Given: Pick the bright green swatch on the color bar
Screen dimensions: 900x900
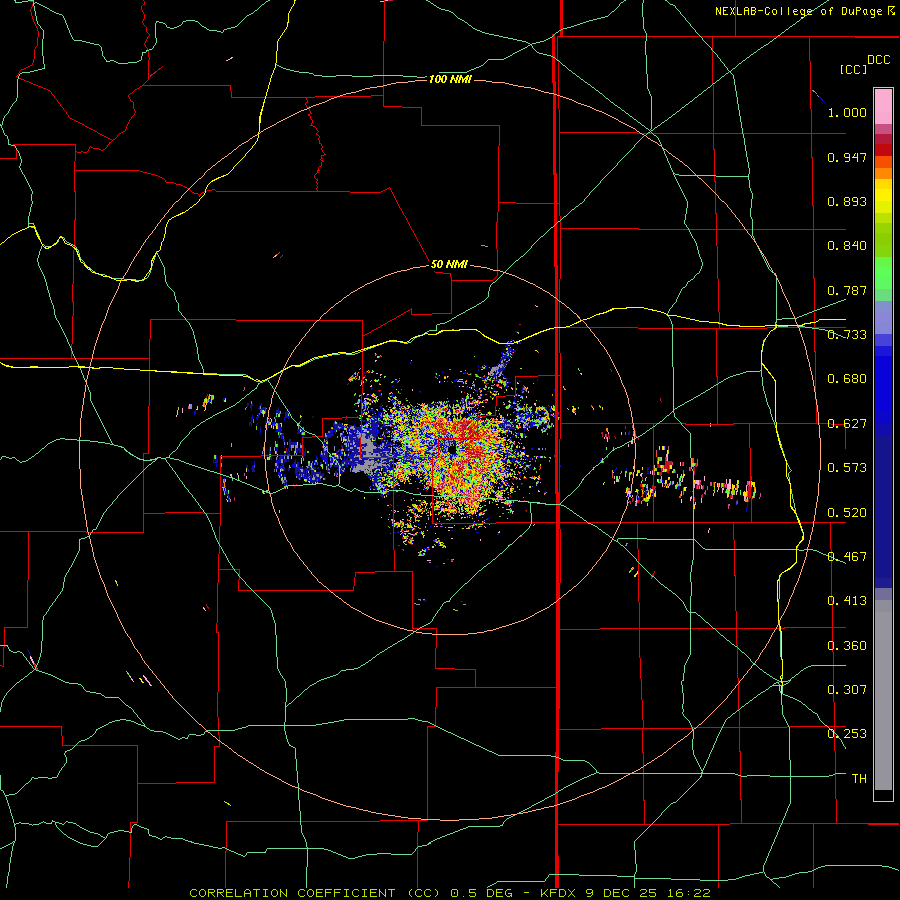Looking at the screenshot, I should [883, 273].
